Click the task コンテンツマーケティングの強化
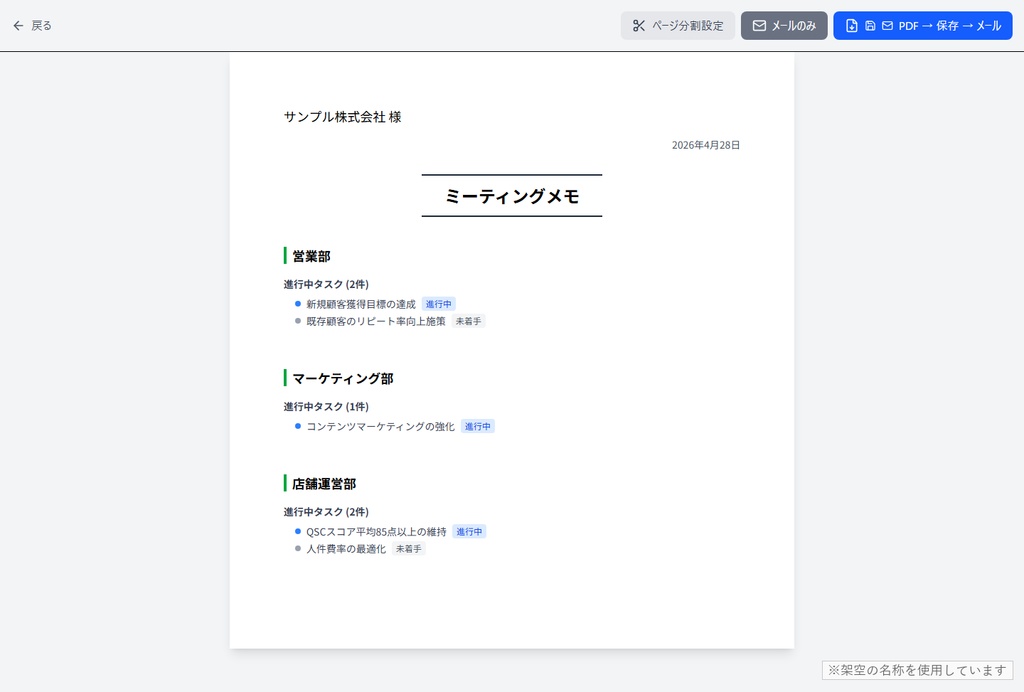This screenshot has width=1024, height=692. [380, 426]
